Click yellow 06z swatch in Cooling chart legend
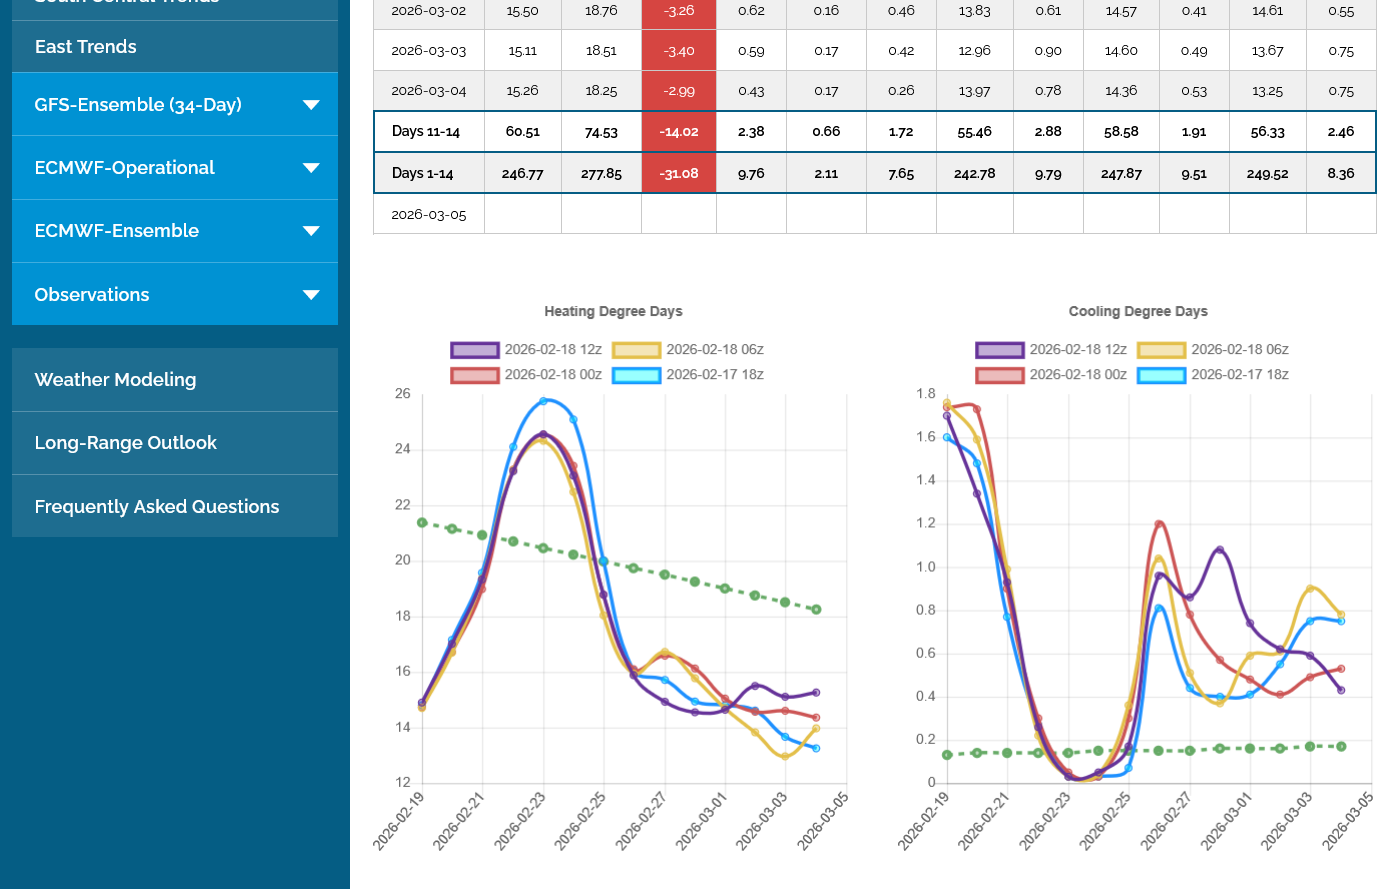Image resolution: width=1398 pixels, height=889 pixels. (1162, 350)
